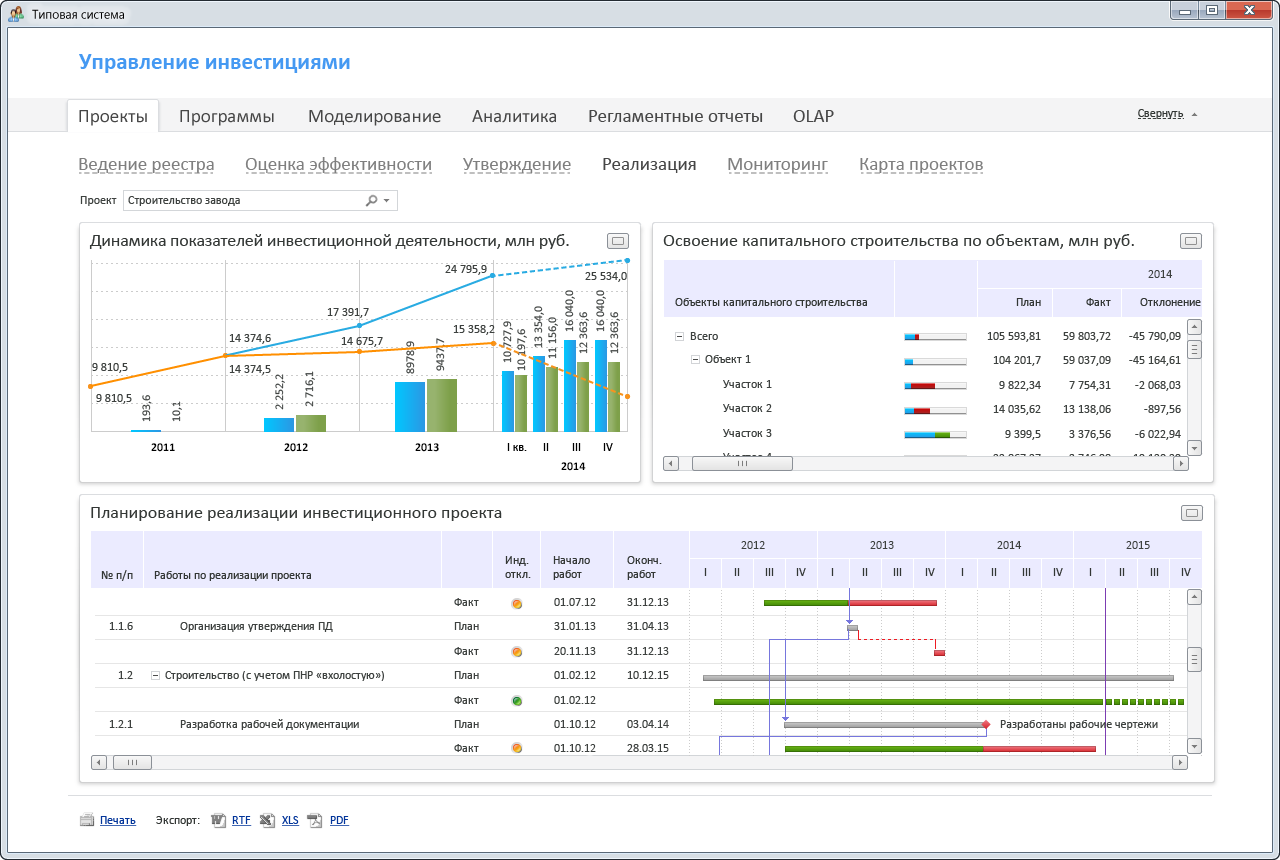Collapse the Строительство task group row
1280x860 pixels.
tap(155, 676)
